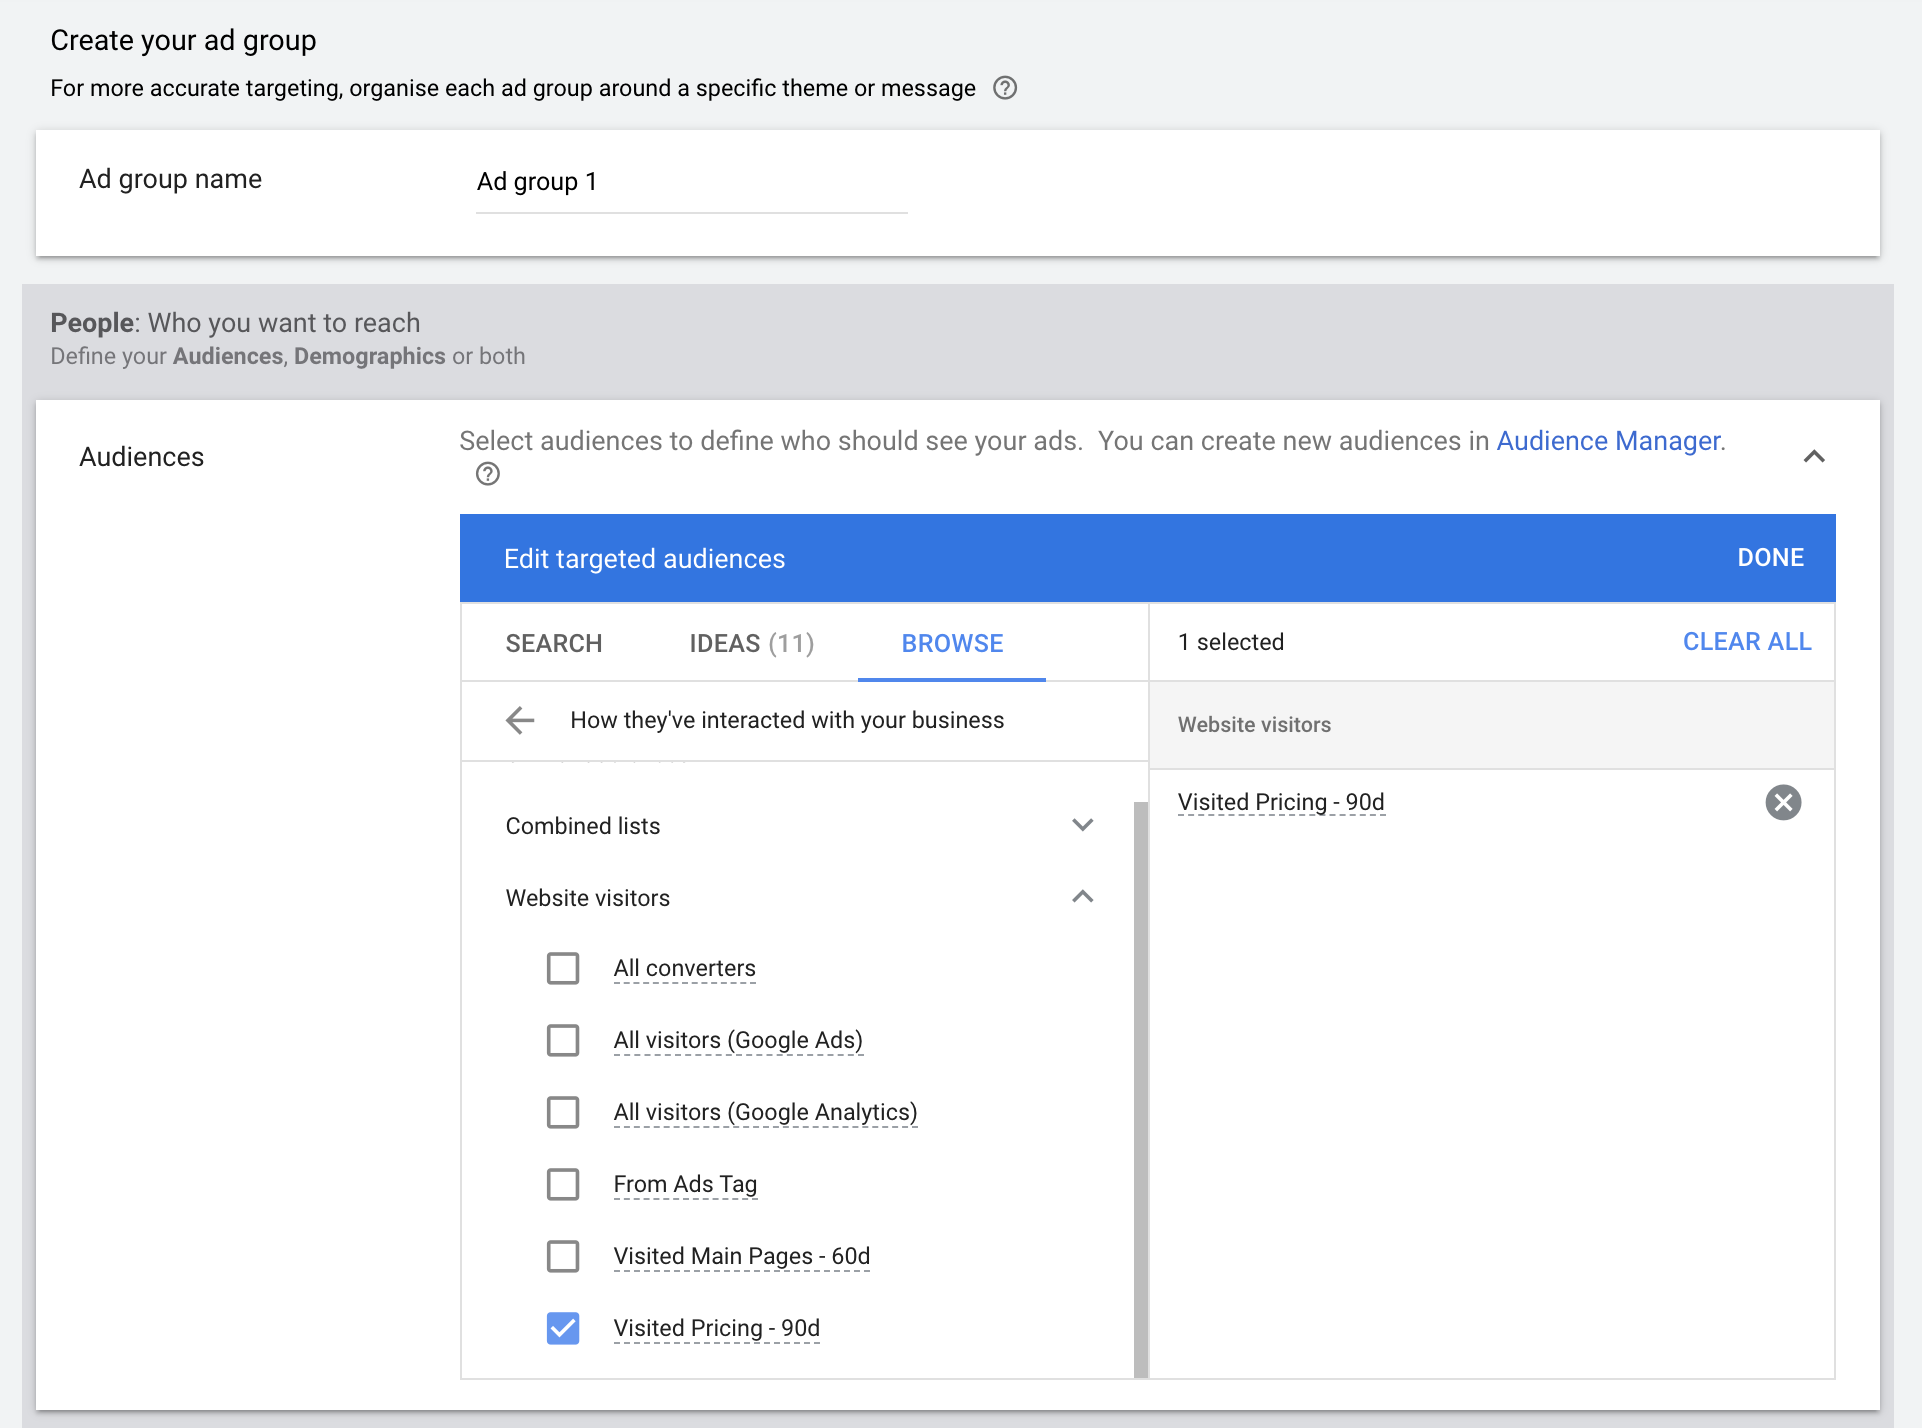Check All visitors (Google Analytics)
The height and width of the screenshot is (1428, 1922).
[x=563, y=1112]
